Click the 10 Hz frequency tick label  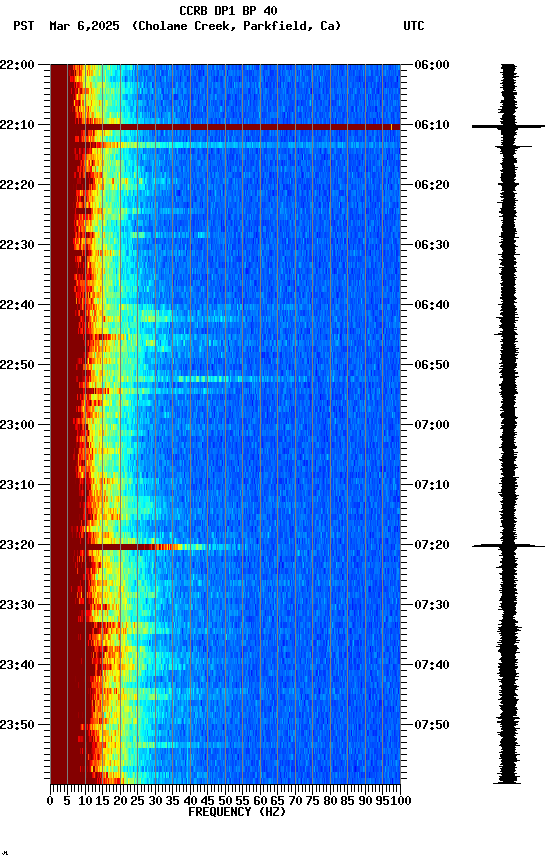(85, 801)
